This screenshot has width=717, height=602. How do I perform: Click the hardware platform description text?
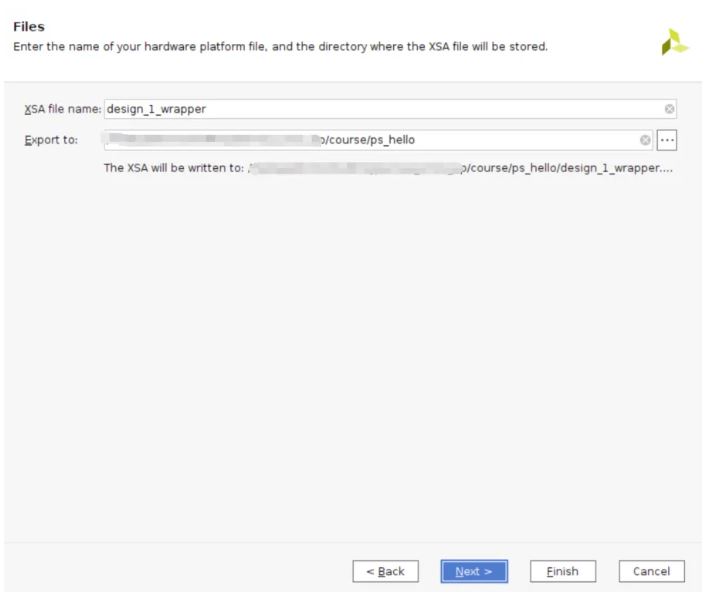pos(280,46)
